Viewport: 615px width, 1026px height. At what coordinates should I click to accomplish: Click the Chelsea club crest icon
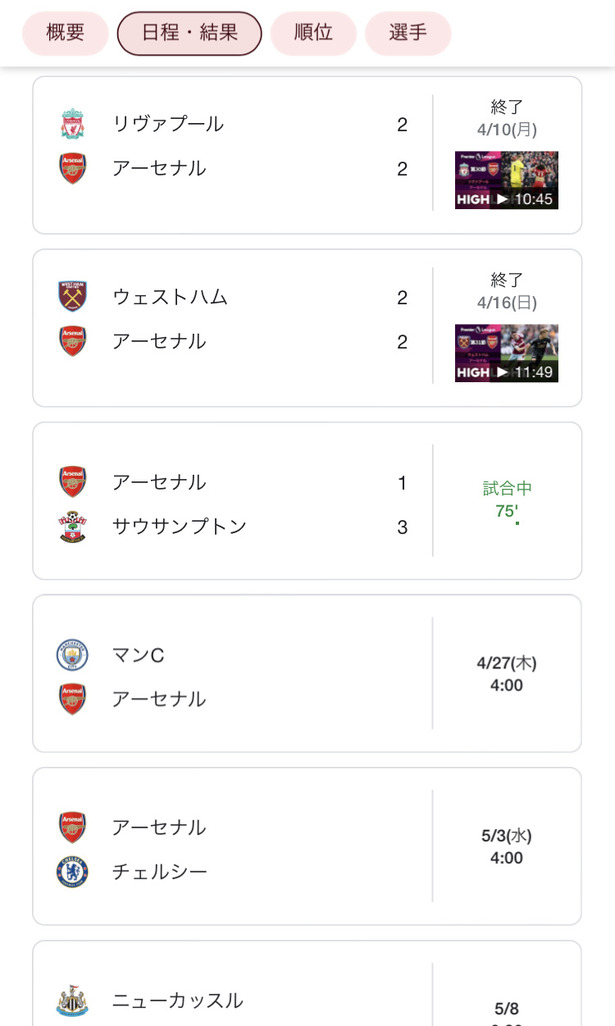[x=72, y=872]
